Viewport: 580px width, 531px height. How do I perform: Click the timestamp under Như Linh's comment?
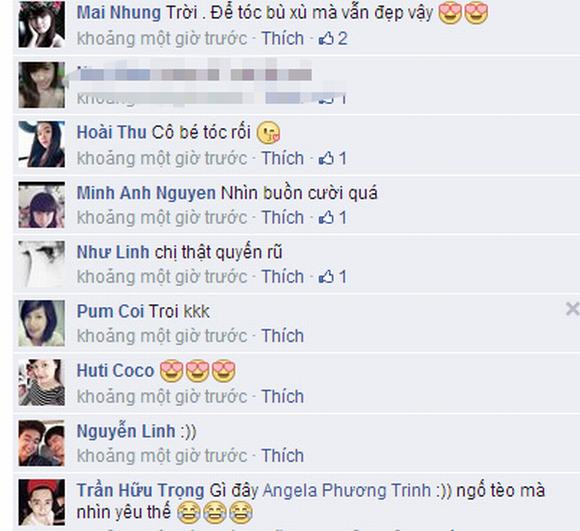coord(162,277)
